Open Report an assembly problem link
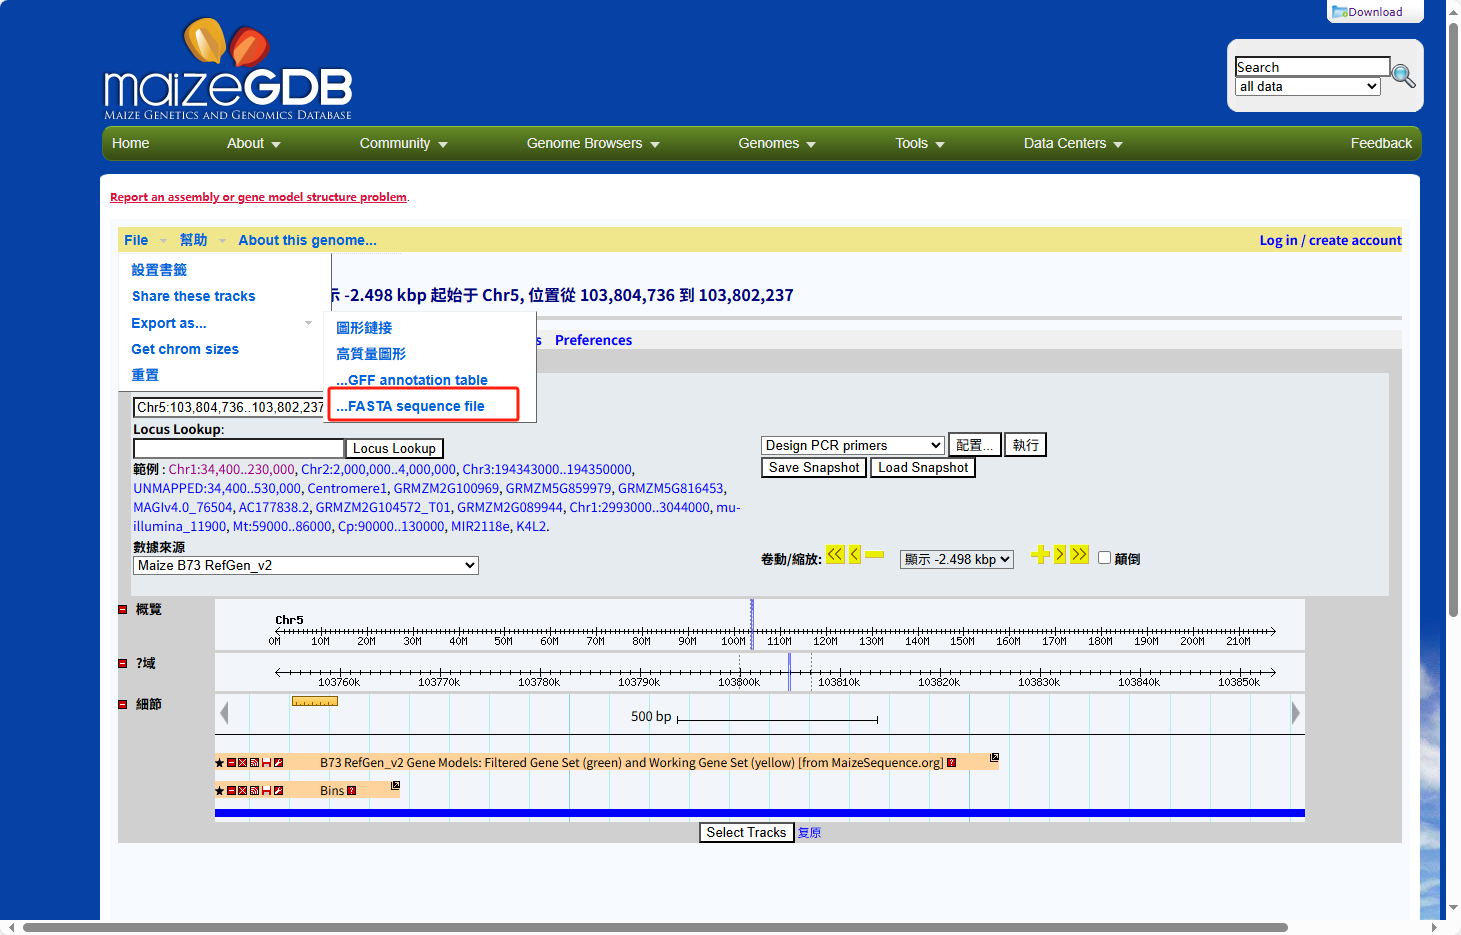1461x935 pixels. click(258, 198)
